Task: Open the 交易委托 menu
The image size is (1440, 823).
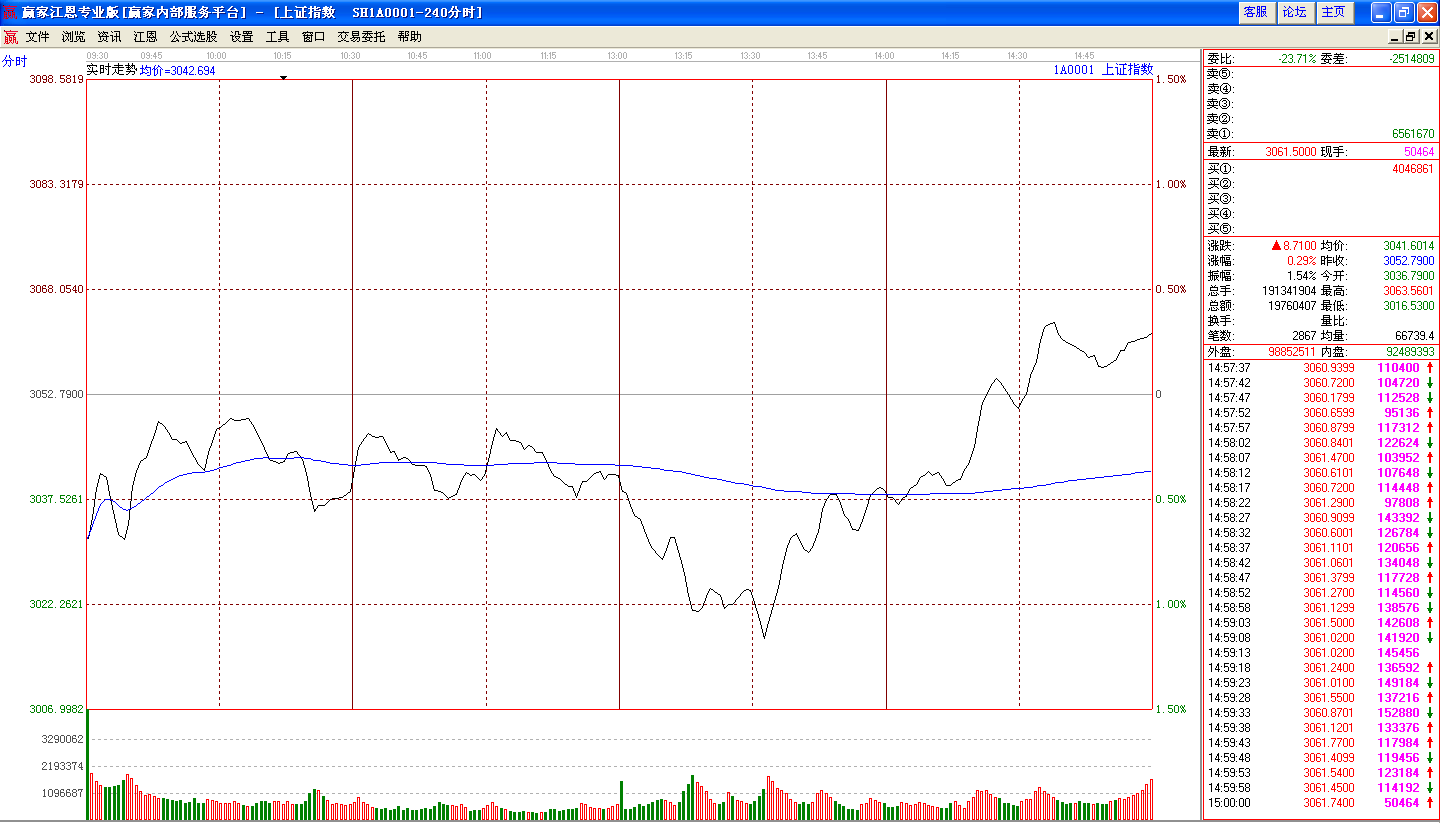Action: (x=361, y=37)
